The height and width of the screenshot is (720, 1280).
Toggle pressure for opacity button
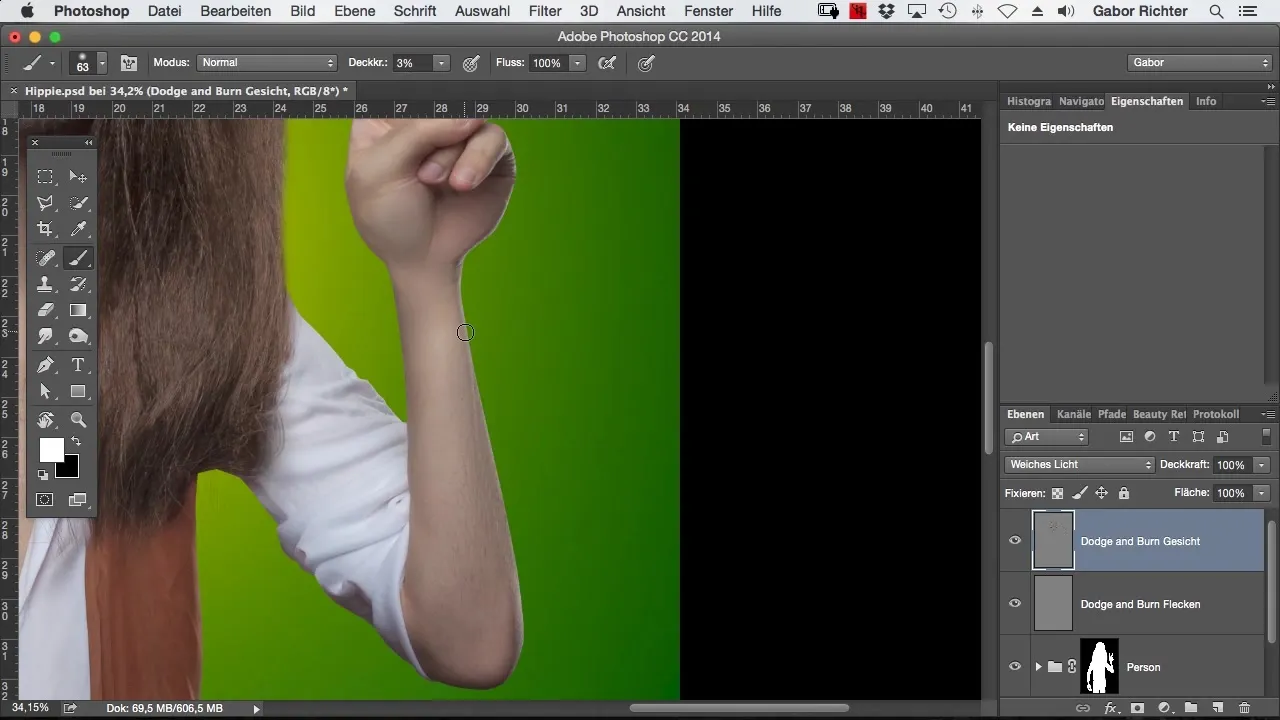pyautogui.click(x=471, y=63)
